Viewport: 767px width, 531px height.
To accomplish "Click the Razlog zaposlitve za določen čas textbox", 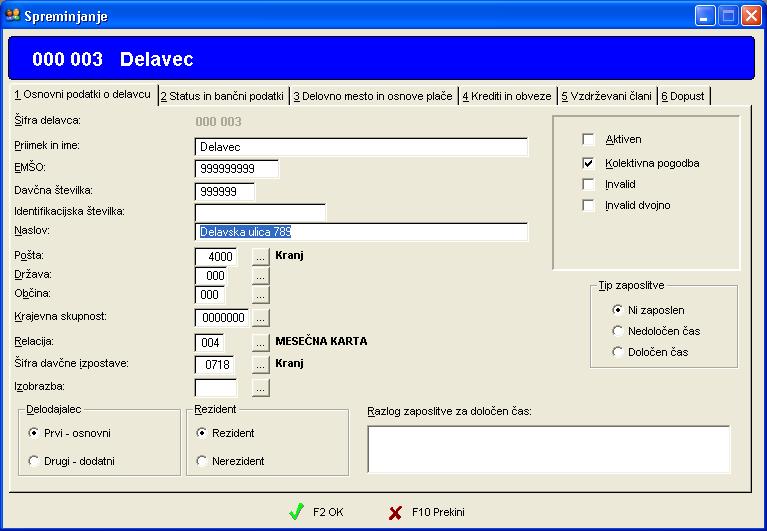I will click(548, 449).
